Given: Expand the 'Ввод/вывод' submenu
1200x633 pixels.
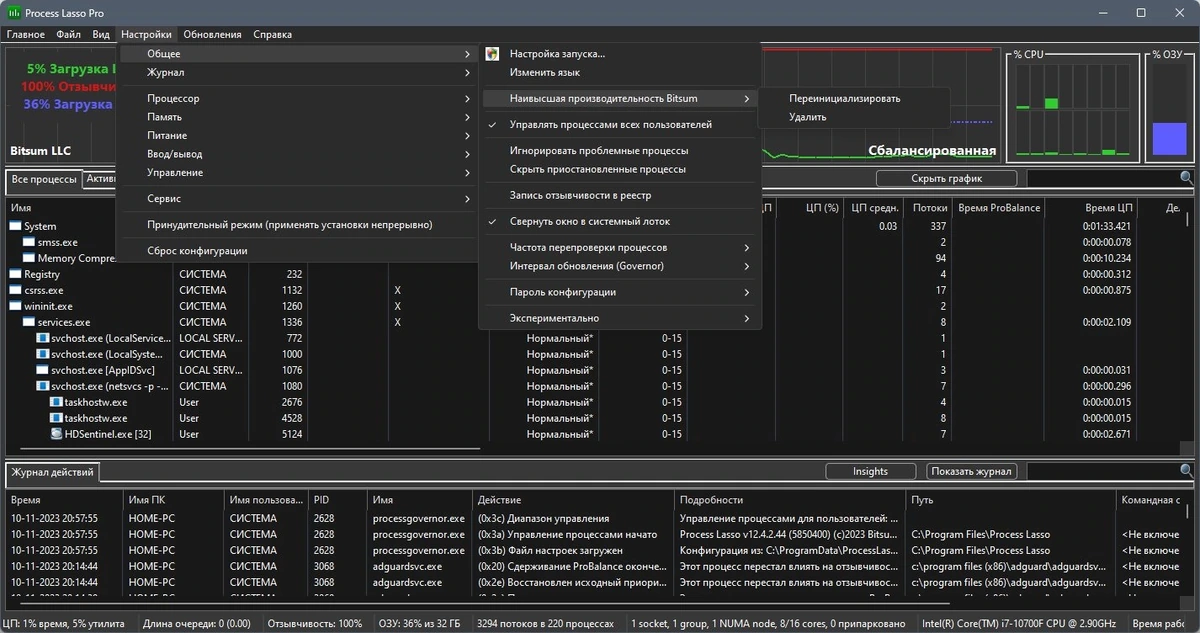Looking at the screenshot, I should coord(297,154).
